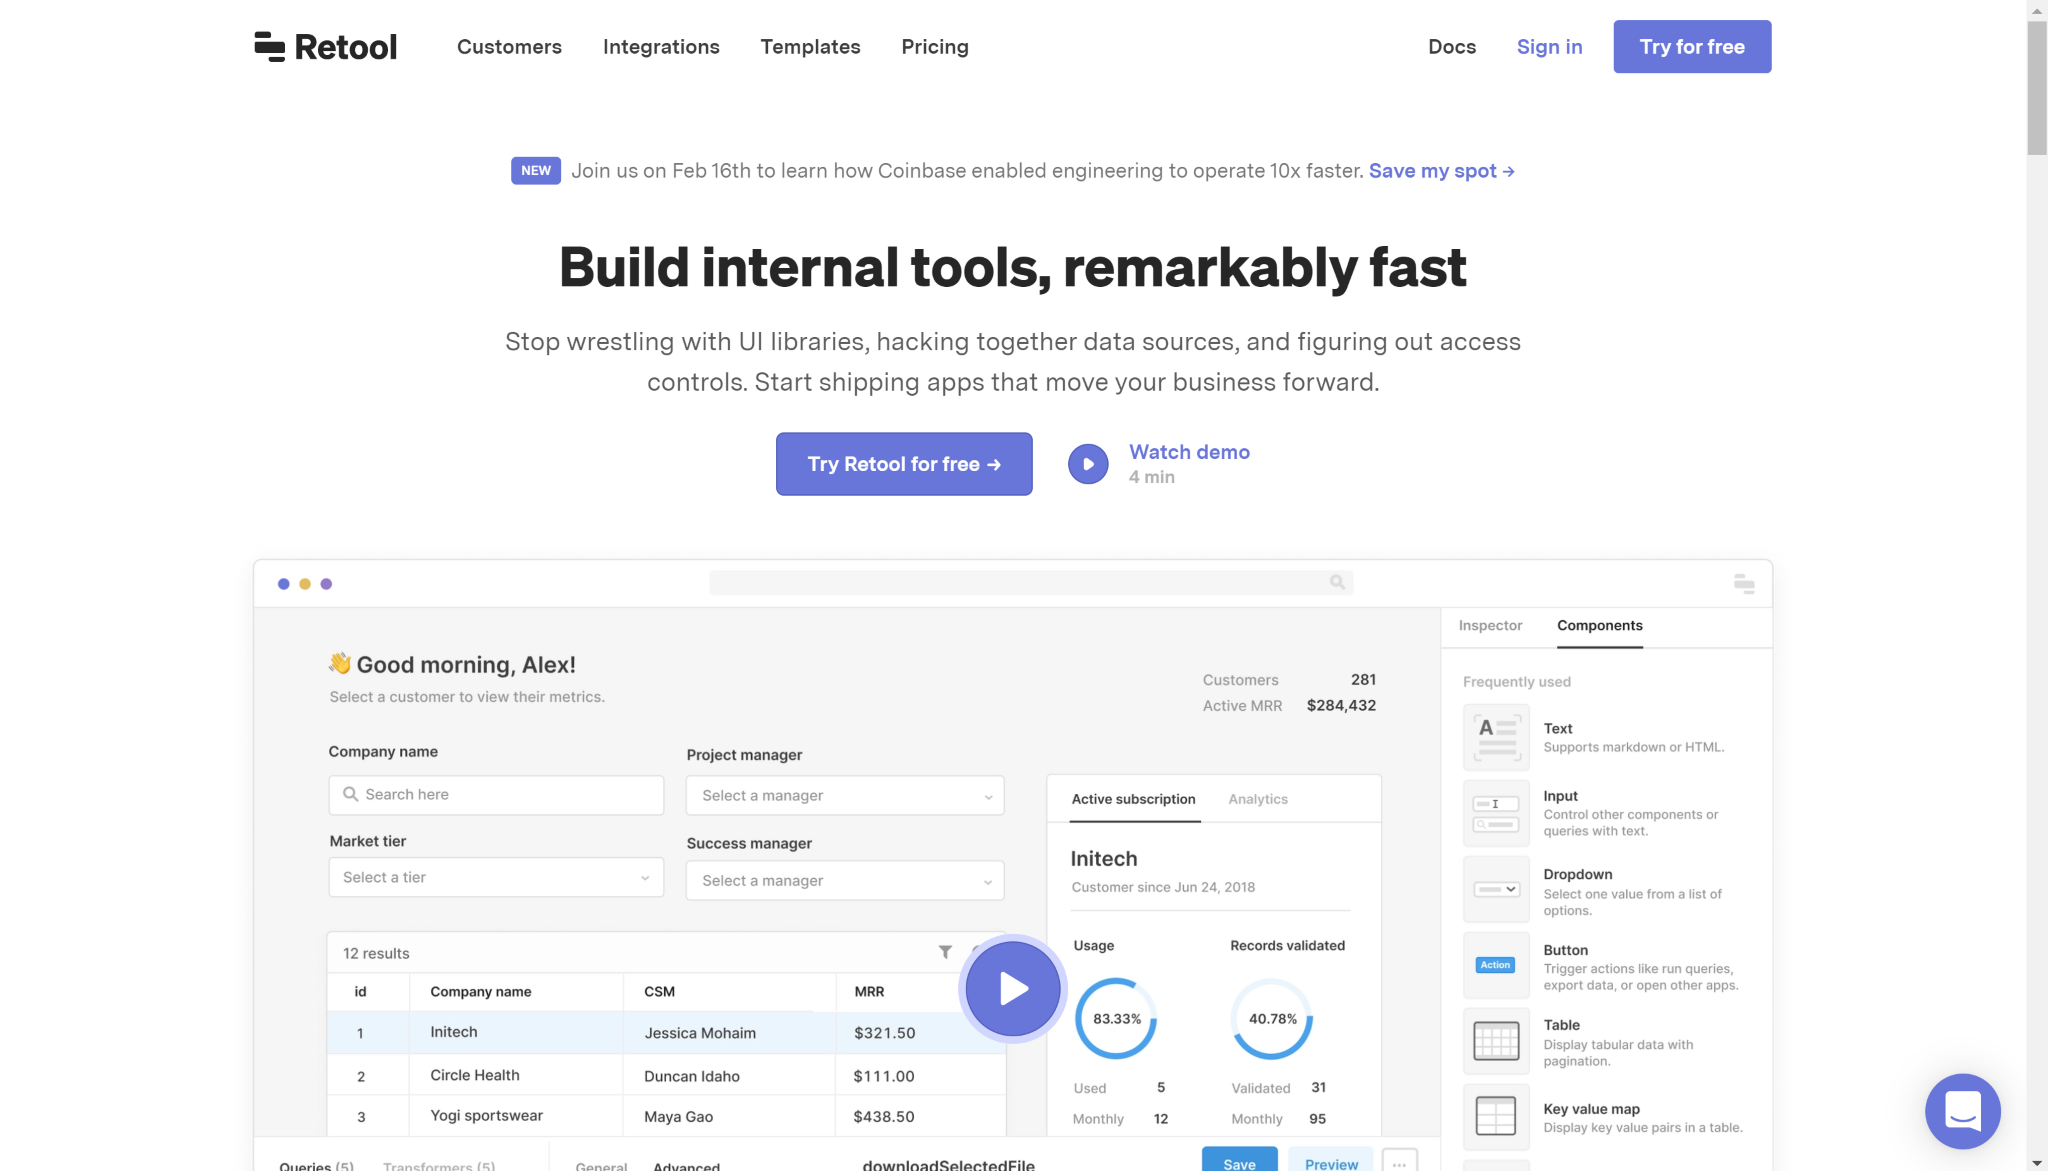Click the id column header
The image size is (2048, 1171).
click(x=360, y=992)
